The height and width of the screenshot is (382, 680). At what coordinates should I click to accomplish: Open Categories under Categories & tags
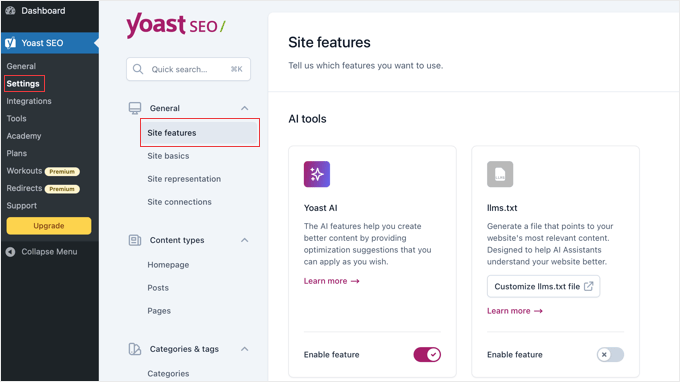pyautogui.click(x=168, y=373)
